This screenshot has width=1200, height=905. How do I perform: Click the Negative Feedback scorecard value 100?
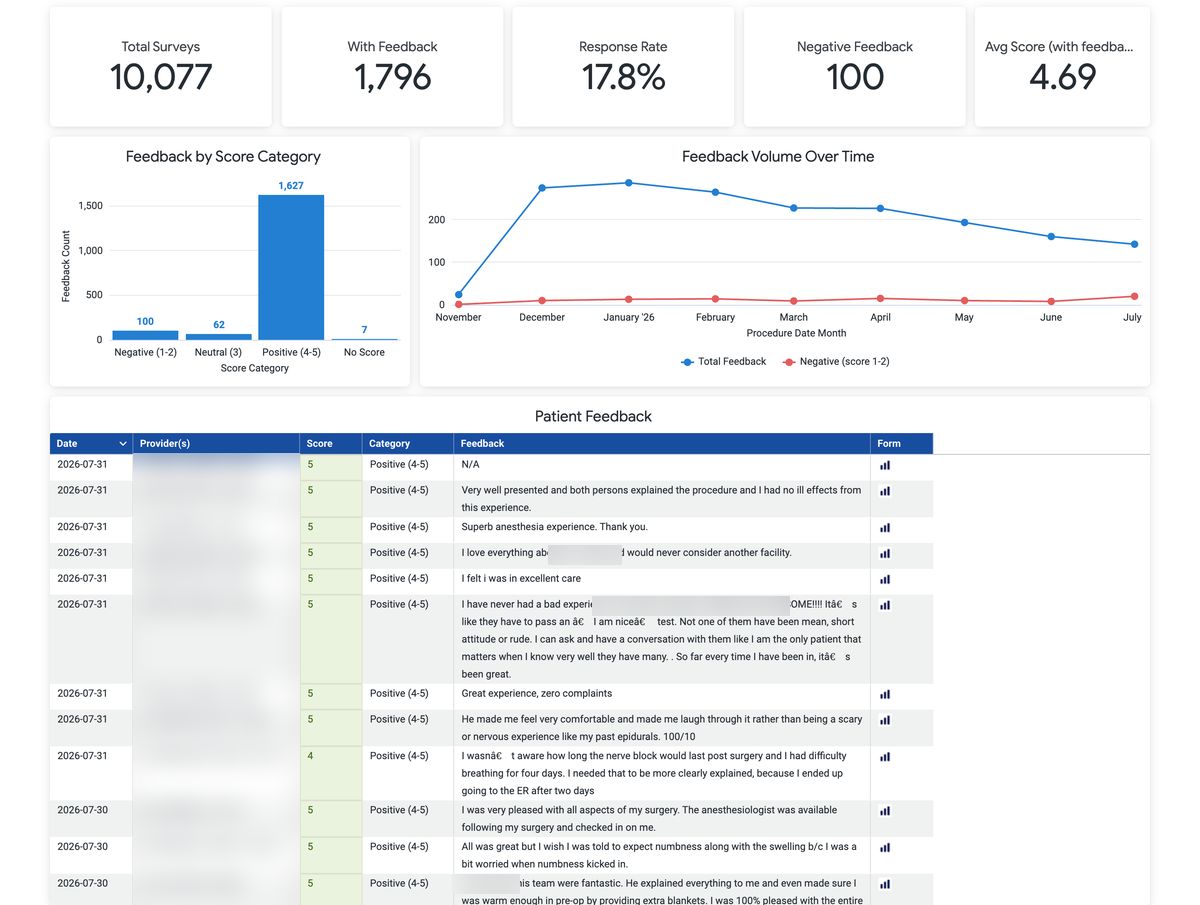(x=855, y=77)
